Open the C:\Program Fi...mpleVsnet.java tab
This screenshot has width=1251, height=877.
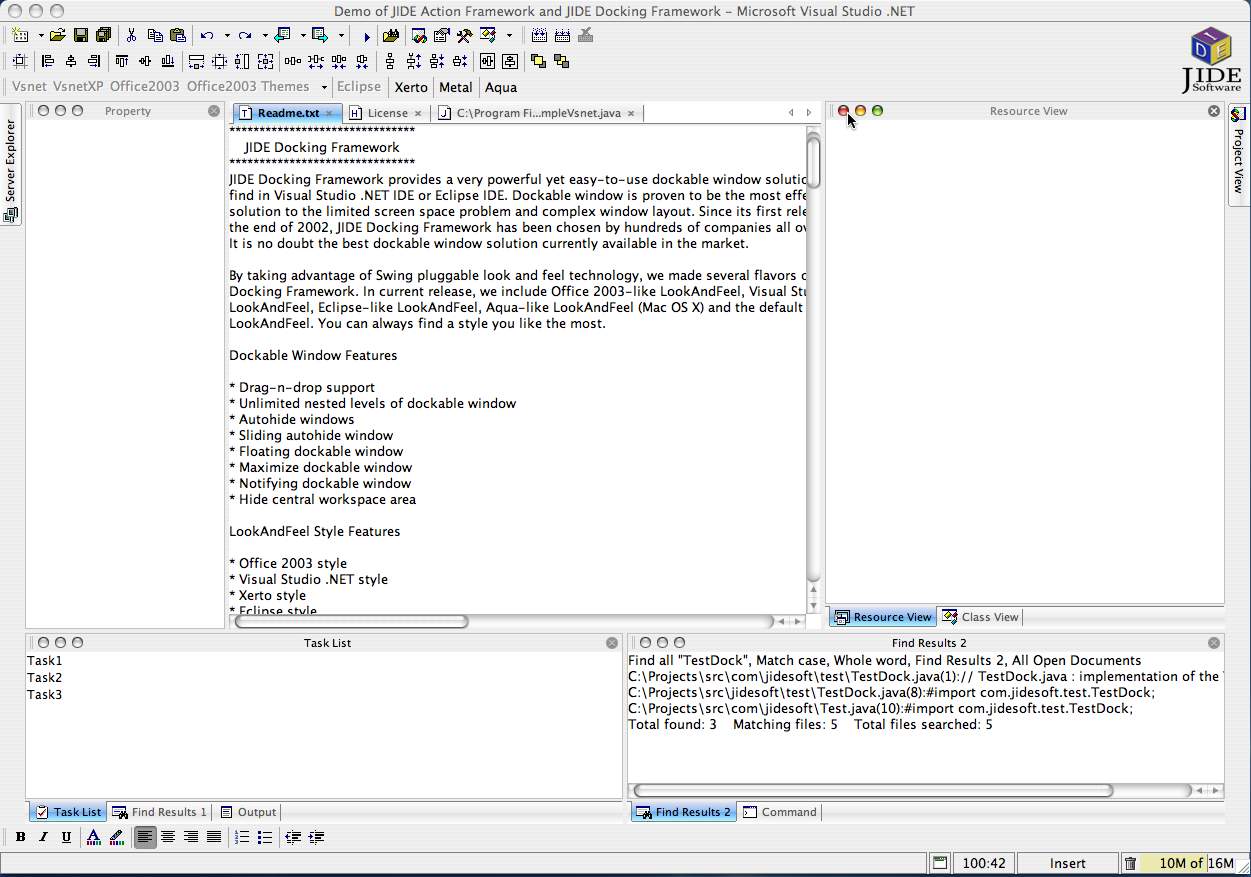tap(538, 113)
